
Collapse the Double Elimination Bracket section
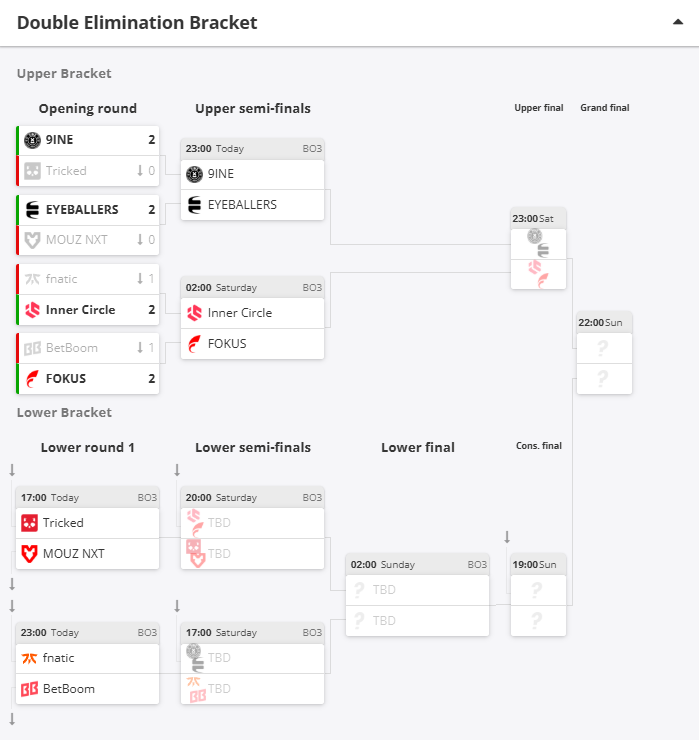click(x=678, y=22)
